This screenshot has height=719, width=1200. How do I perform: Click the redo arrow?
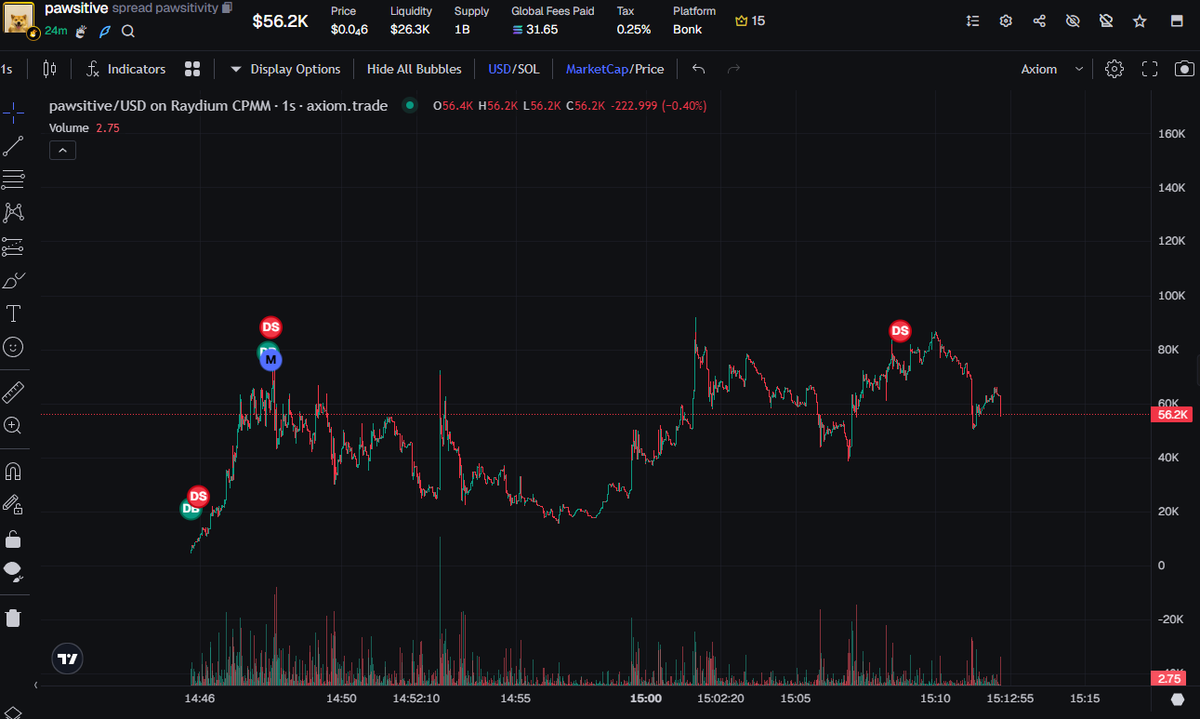coord(734,69)
